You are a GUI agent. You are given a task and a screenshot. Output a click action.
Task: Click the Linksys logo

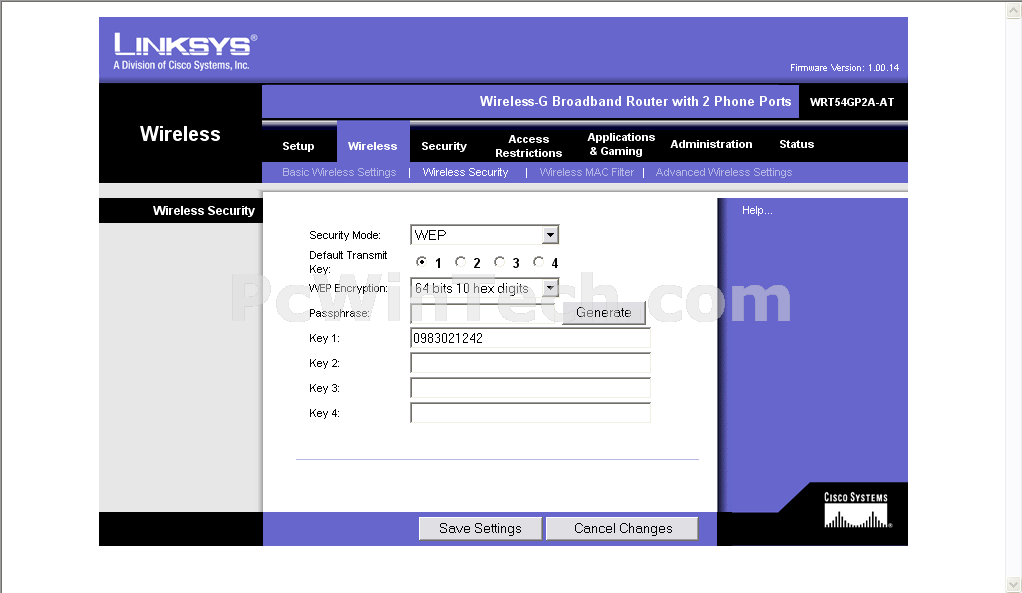coord(185,51)
